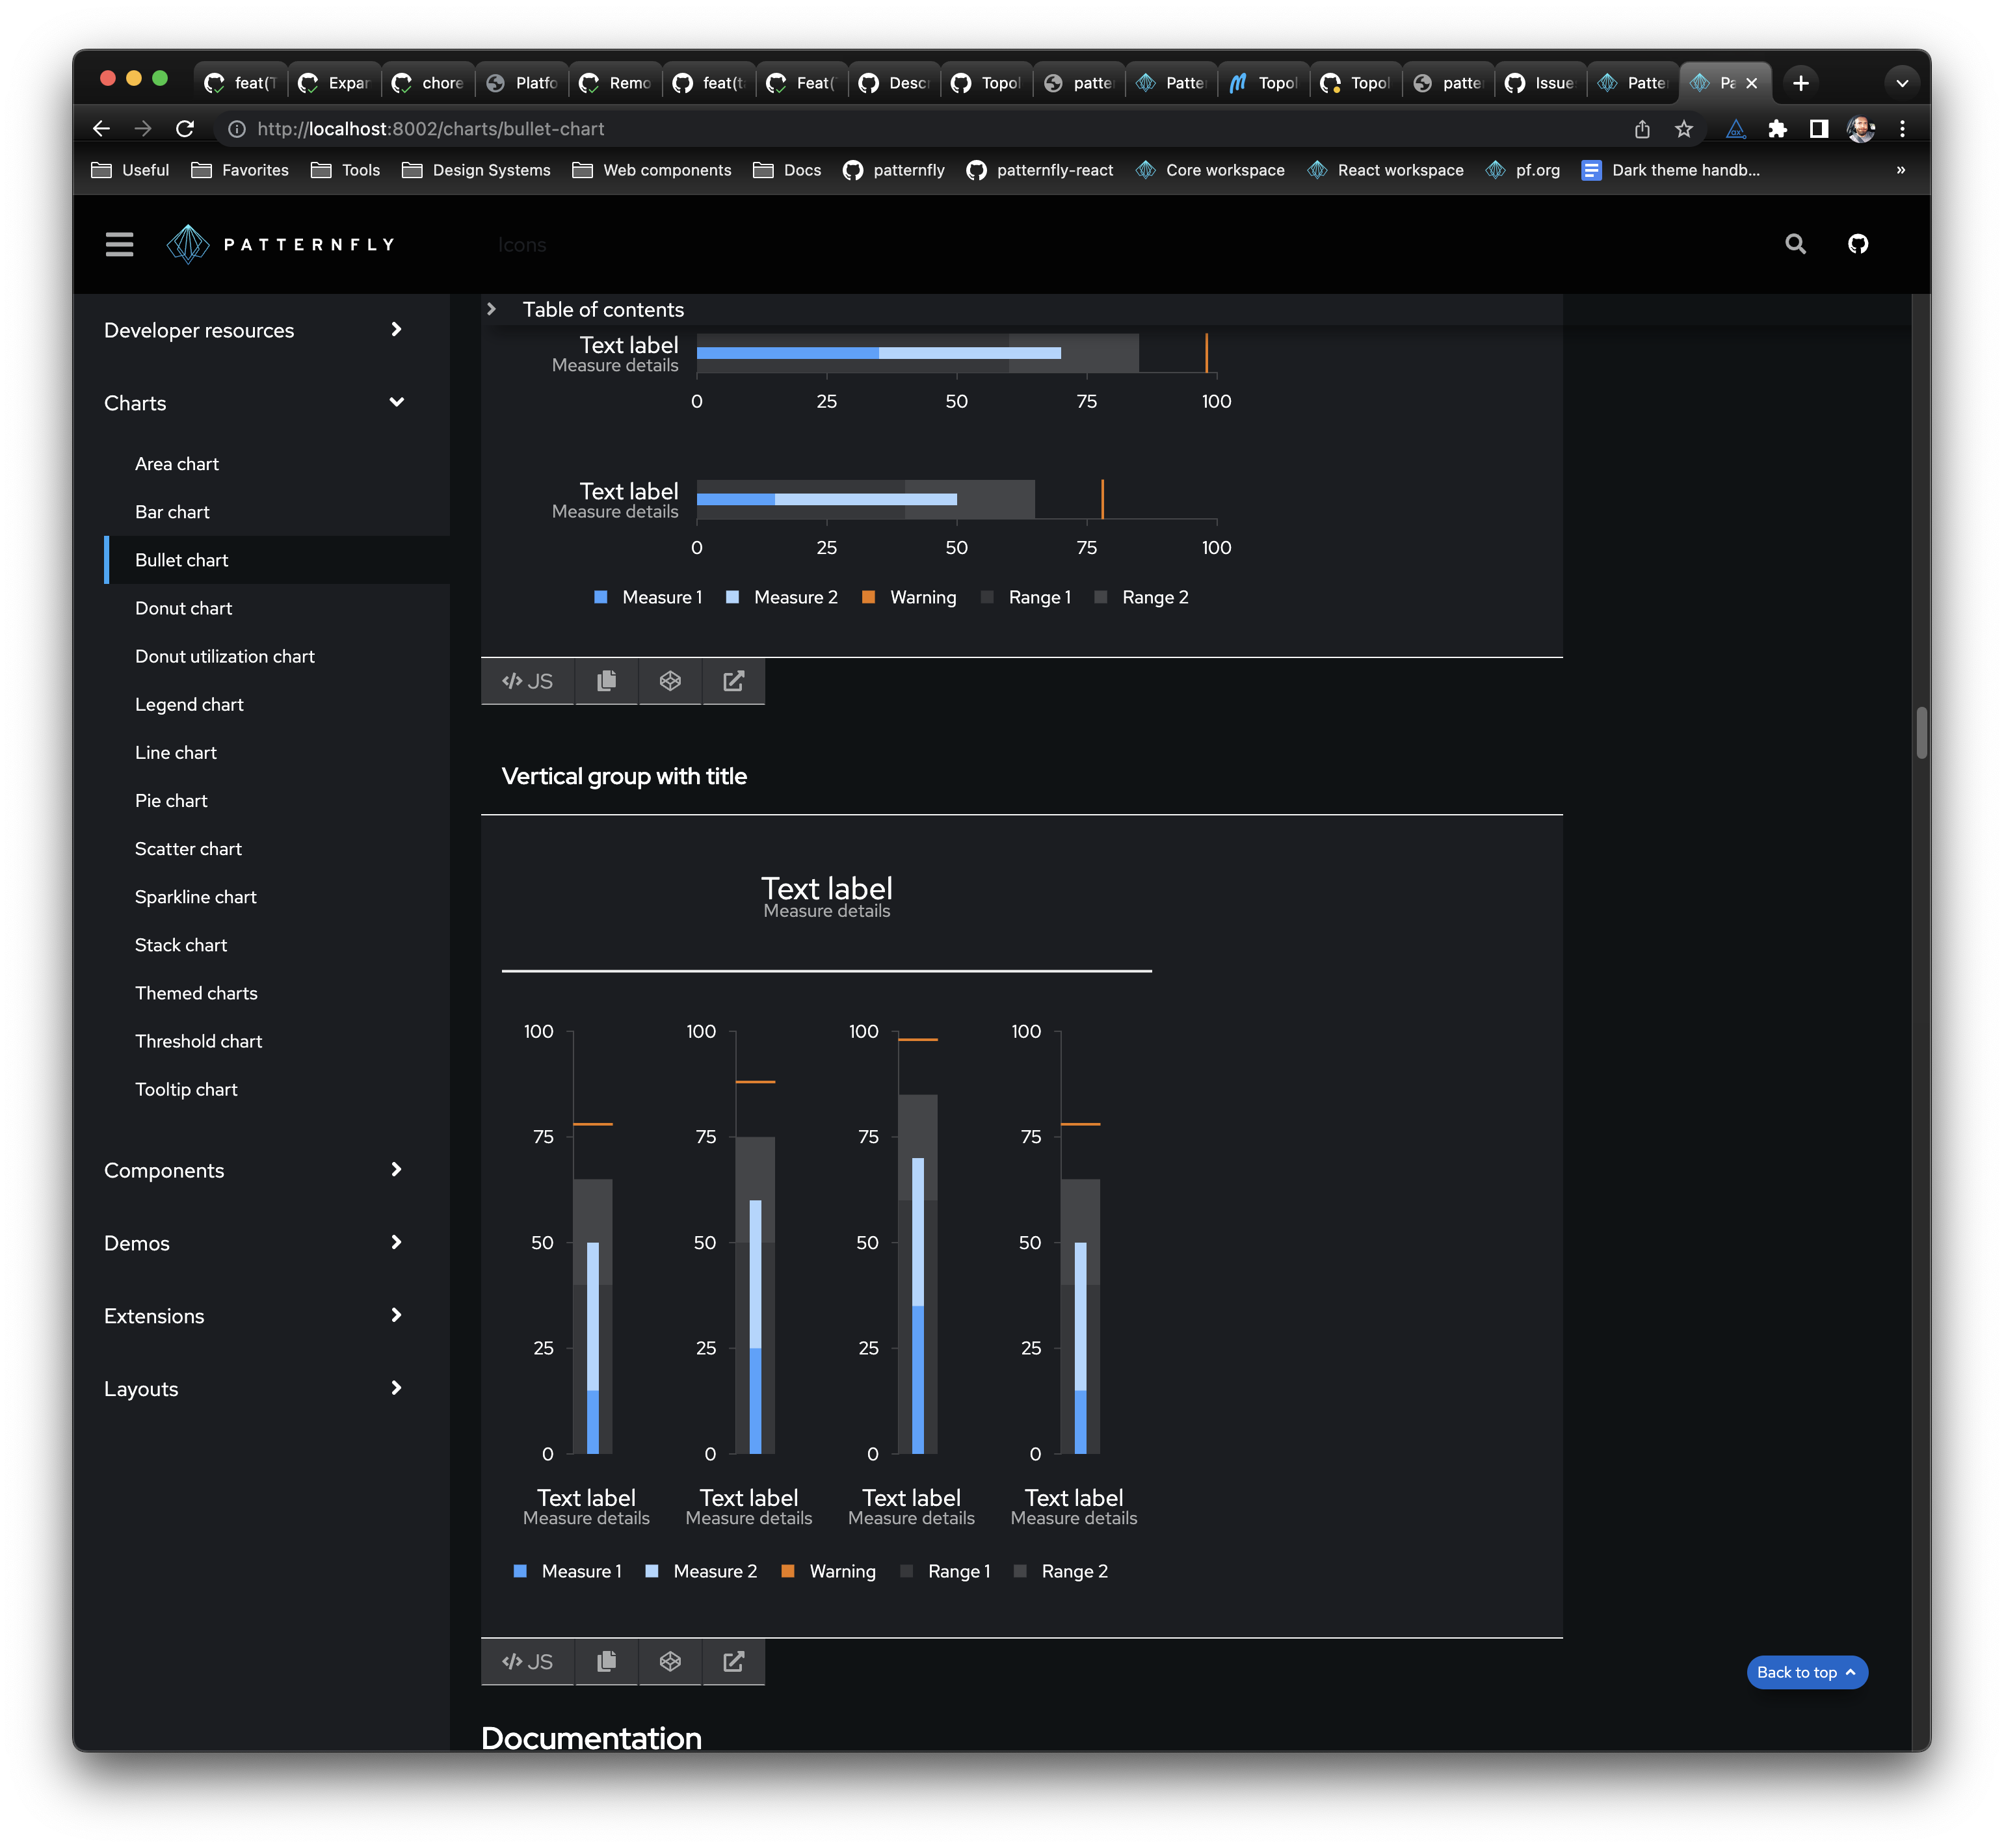The width and height of the screenshot is (2004, 1848).
Task: Go to Donut chart page
Action: 183,608
